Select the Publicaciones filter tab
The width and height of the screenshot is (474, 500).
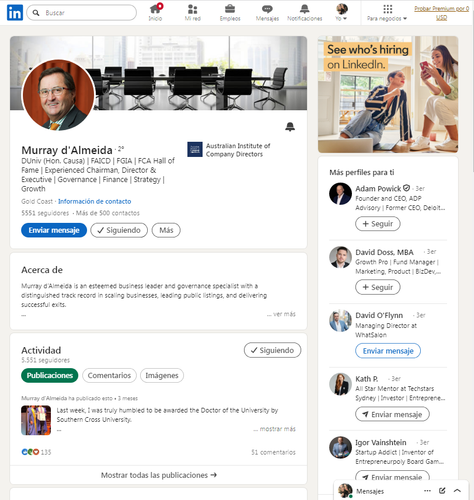coord(50,375)
